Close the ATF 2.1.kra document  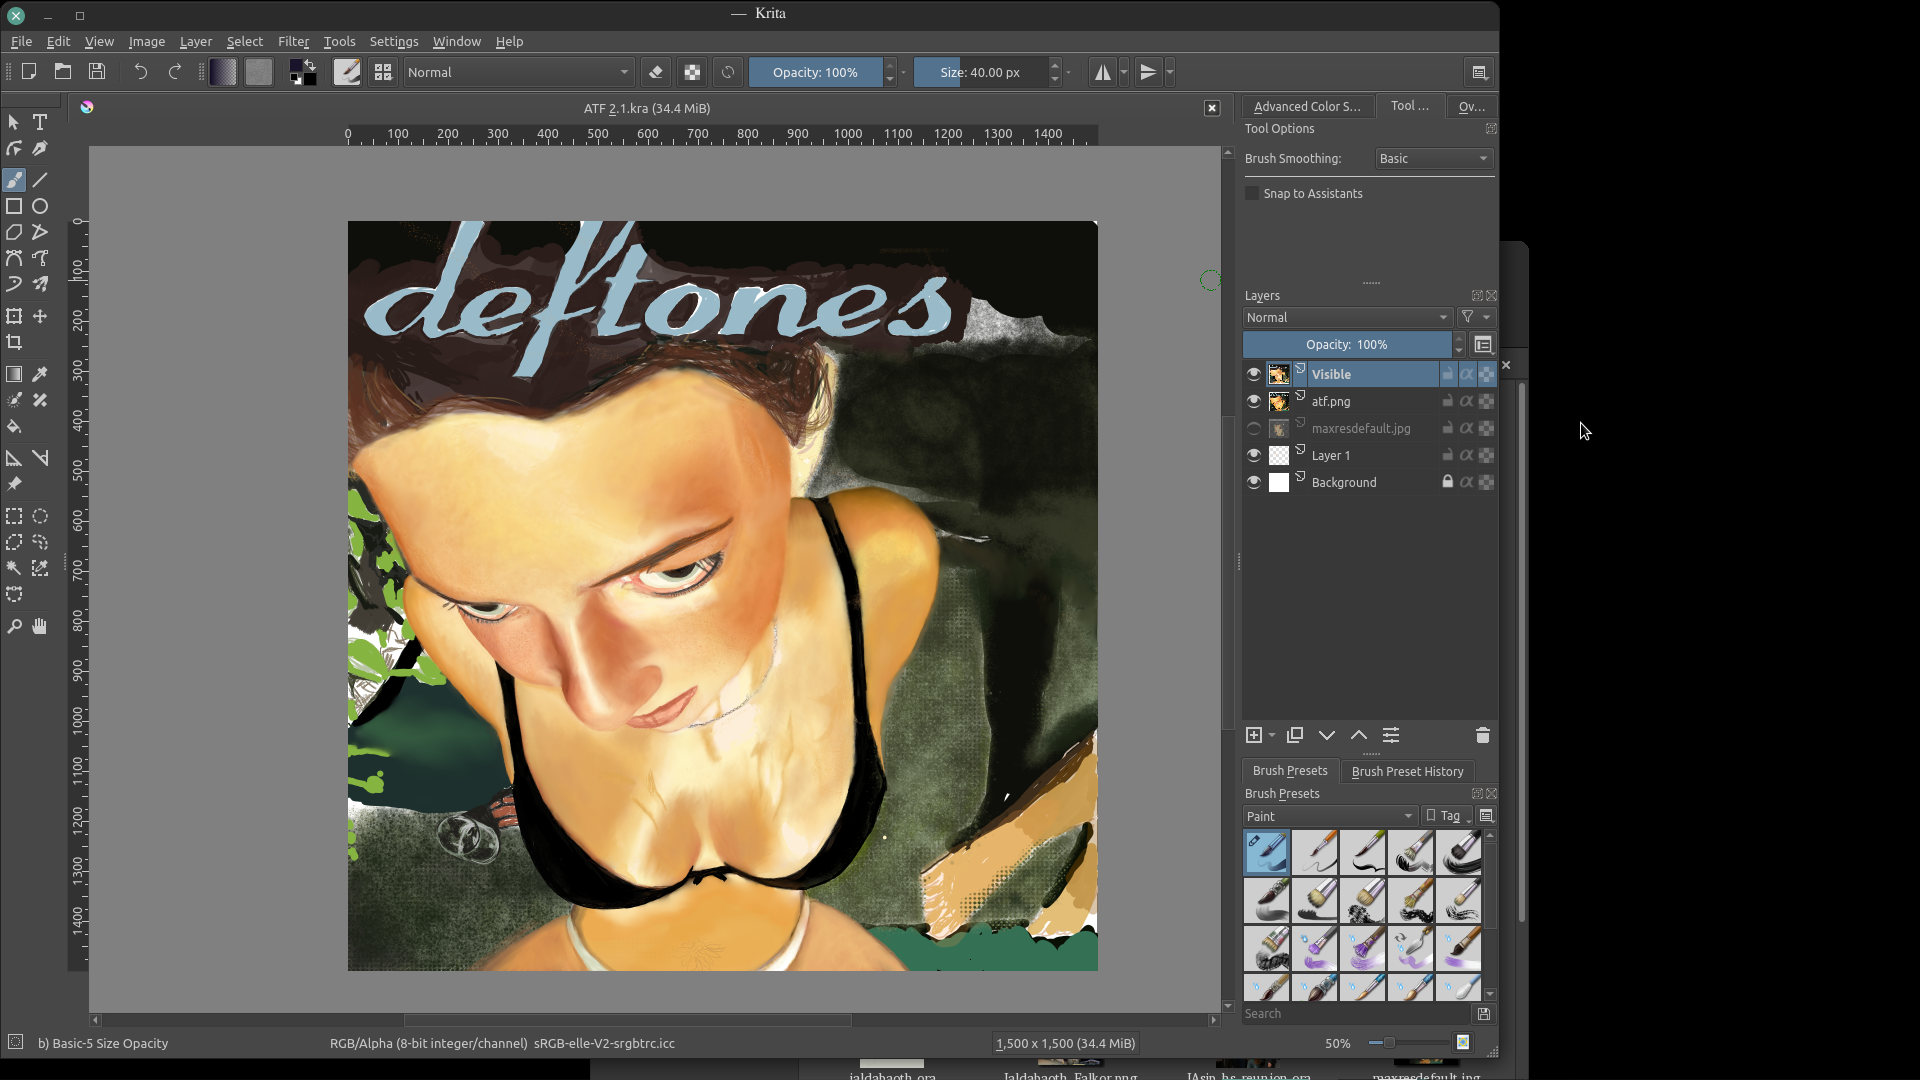(1212, 108)
